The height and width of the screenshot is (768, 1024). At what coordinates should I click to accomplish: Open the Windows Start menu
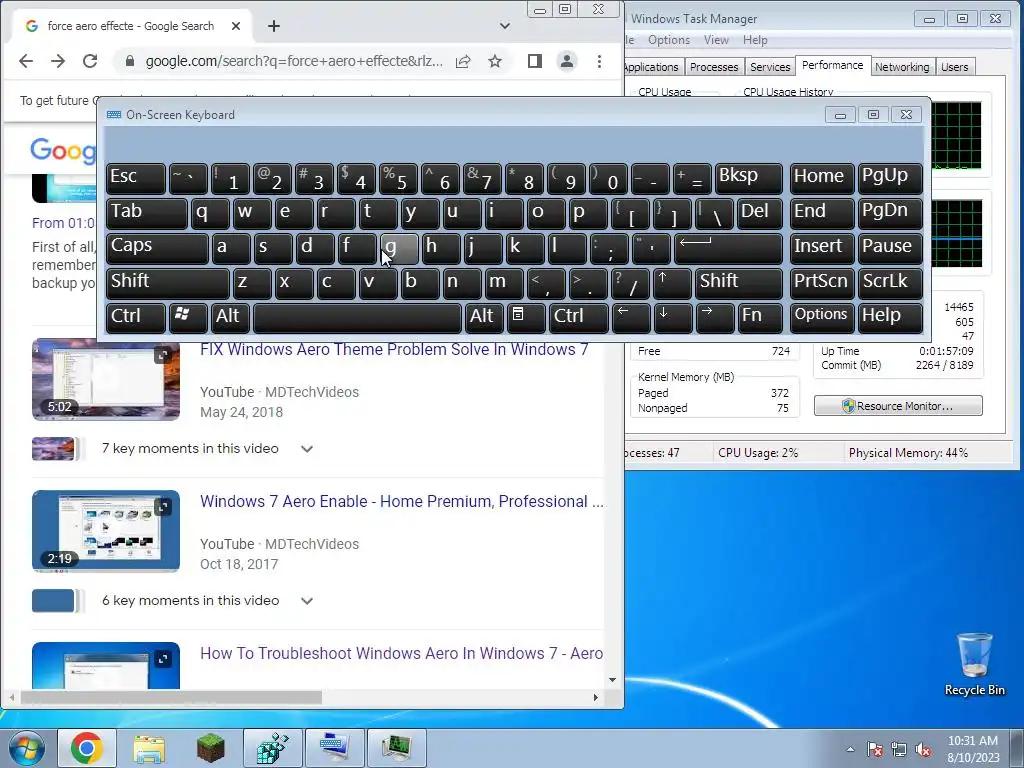pos(27,748)
